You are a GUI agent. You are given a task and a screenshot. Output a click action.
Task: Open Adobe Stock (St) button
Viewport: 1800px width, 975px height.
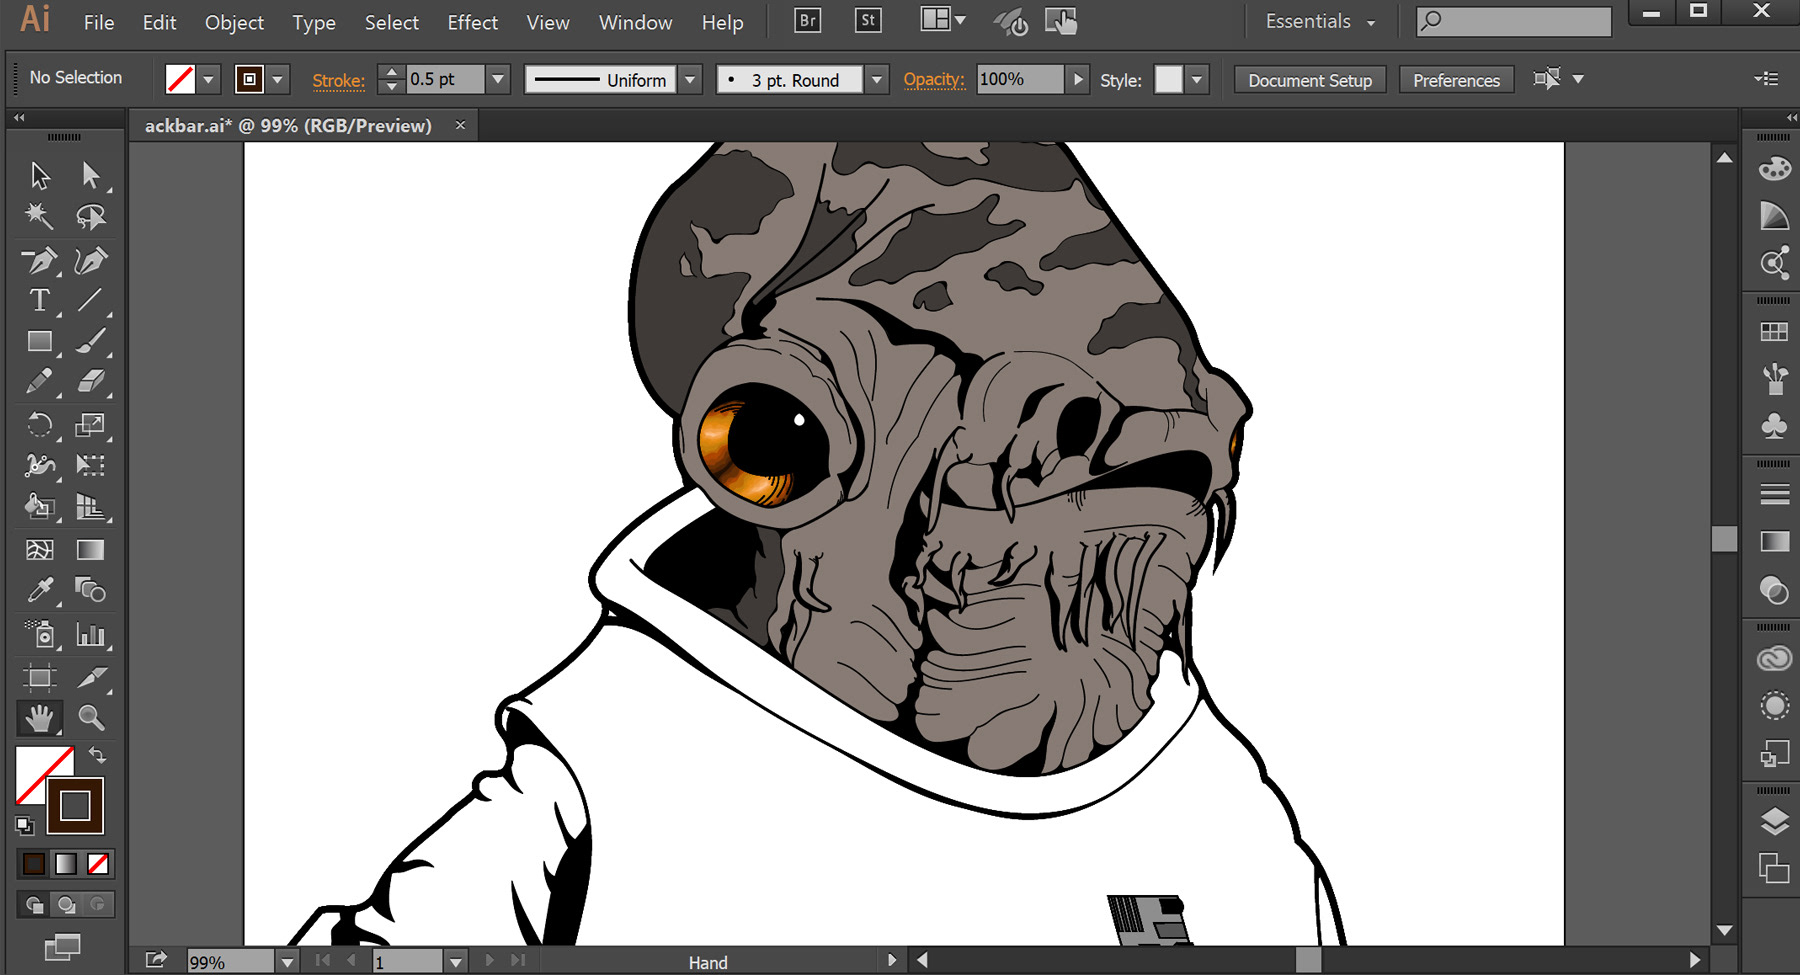coord(868,20)
